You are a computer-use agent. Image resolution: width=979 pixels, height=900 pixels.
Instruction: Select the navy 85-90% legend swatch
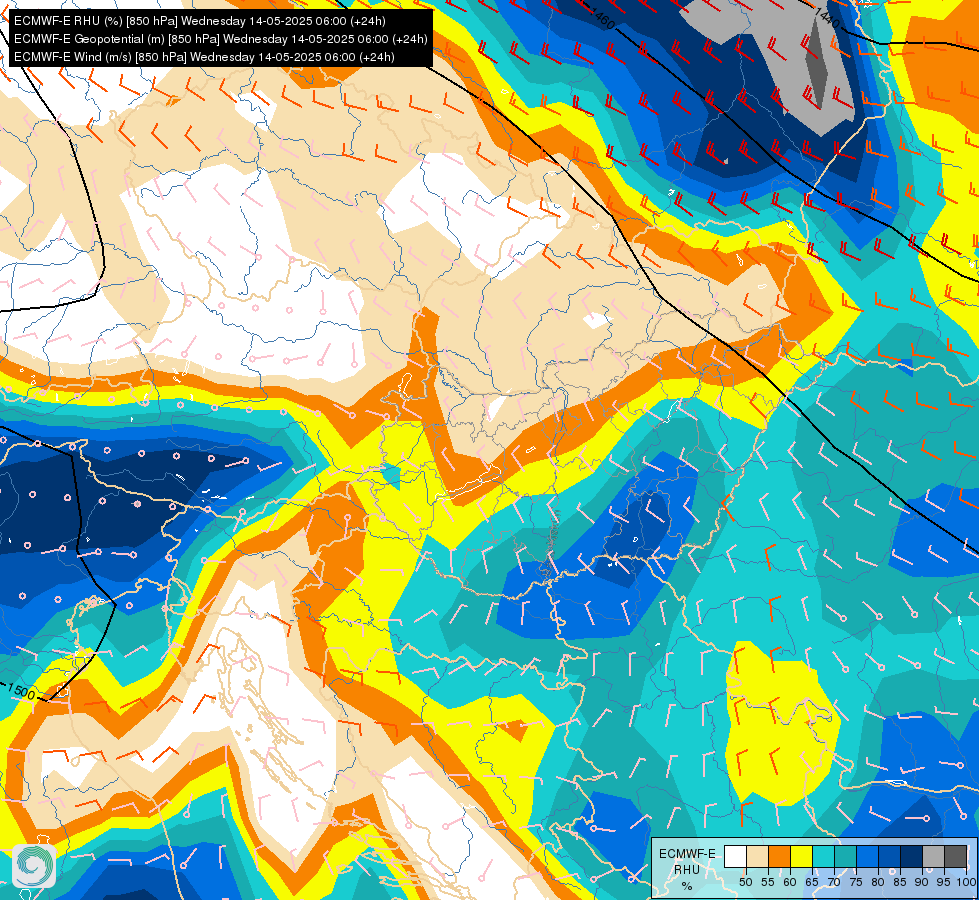(911, 856)
